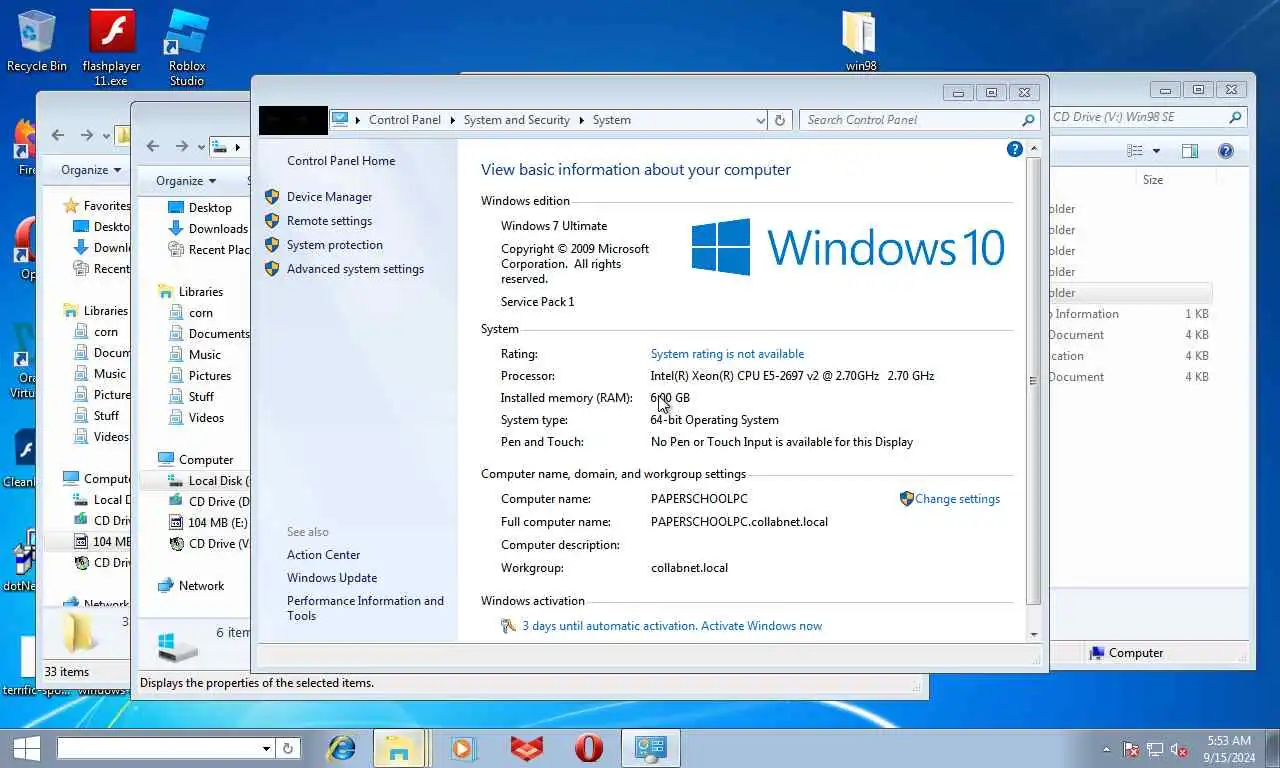Screen dimensions: 1280x768
Task: Click Control Panel breadcrumb in address bar
Action: point(404,120)
